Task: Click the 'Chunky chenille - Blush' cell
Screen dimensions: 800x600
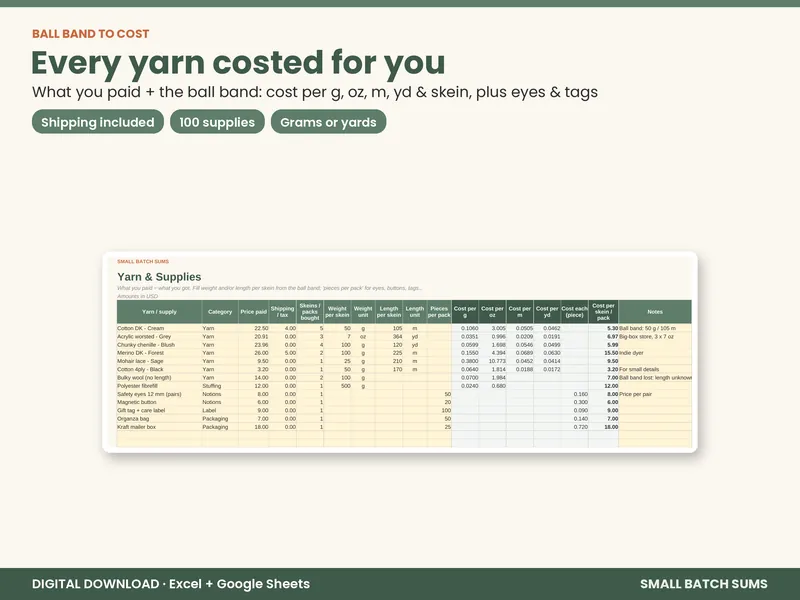Action: (159, 344)
